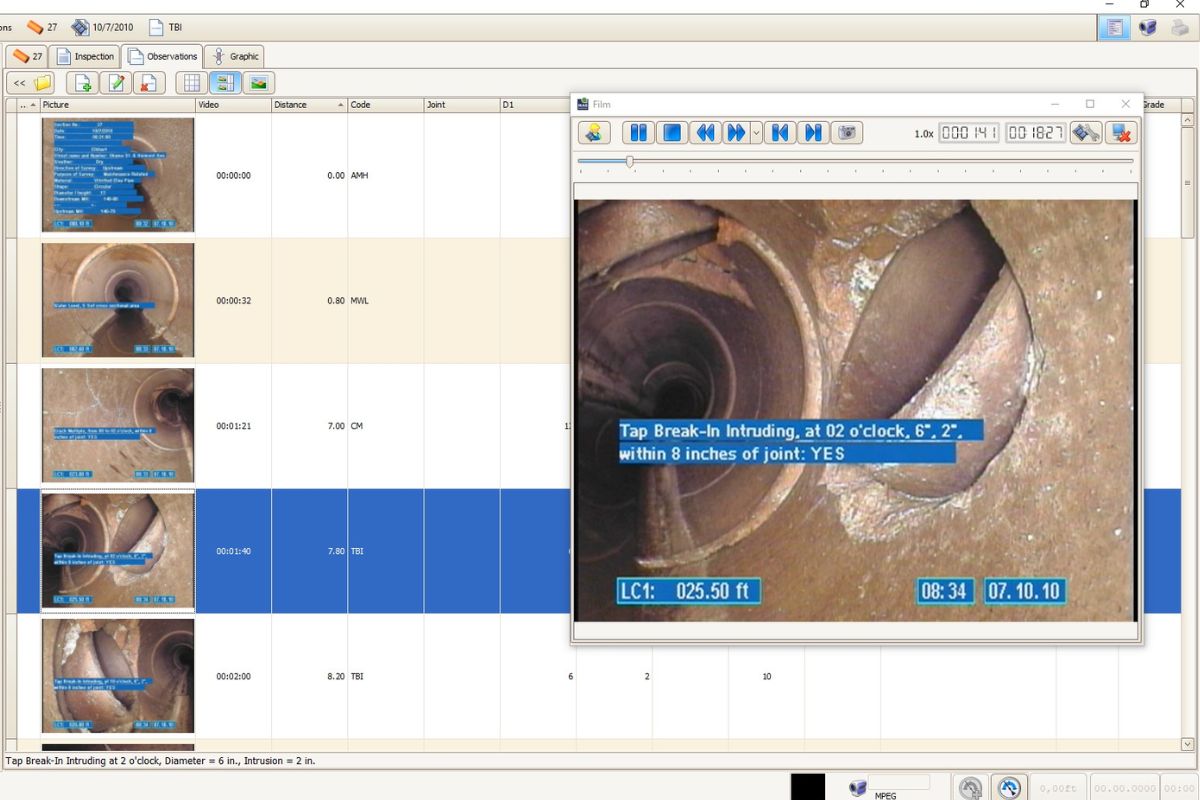Click the MWL code cell
The image size is (1200, 800).
pos(385,301)
